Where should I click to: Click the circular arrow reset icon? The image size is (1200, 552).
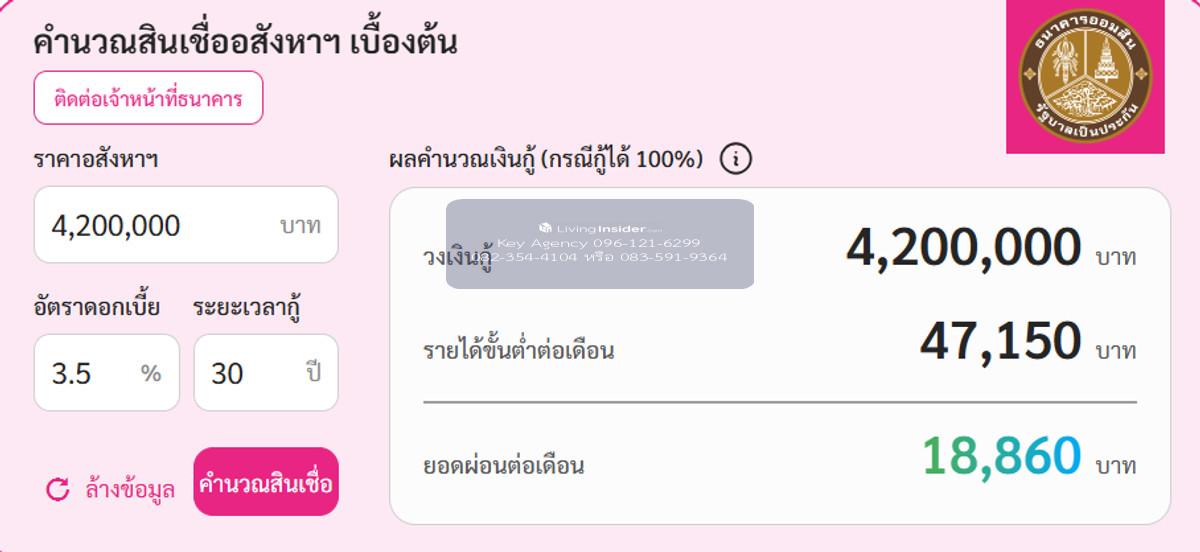58,489
